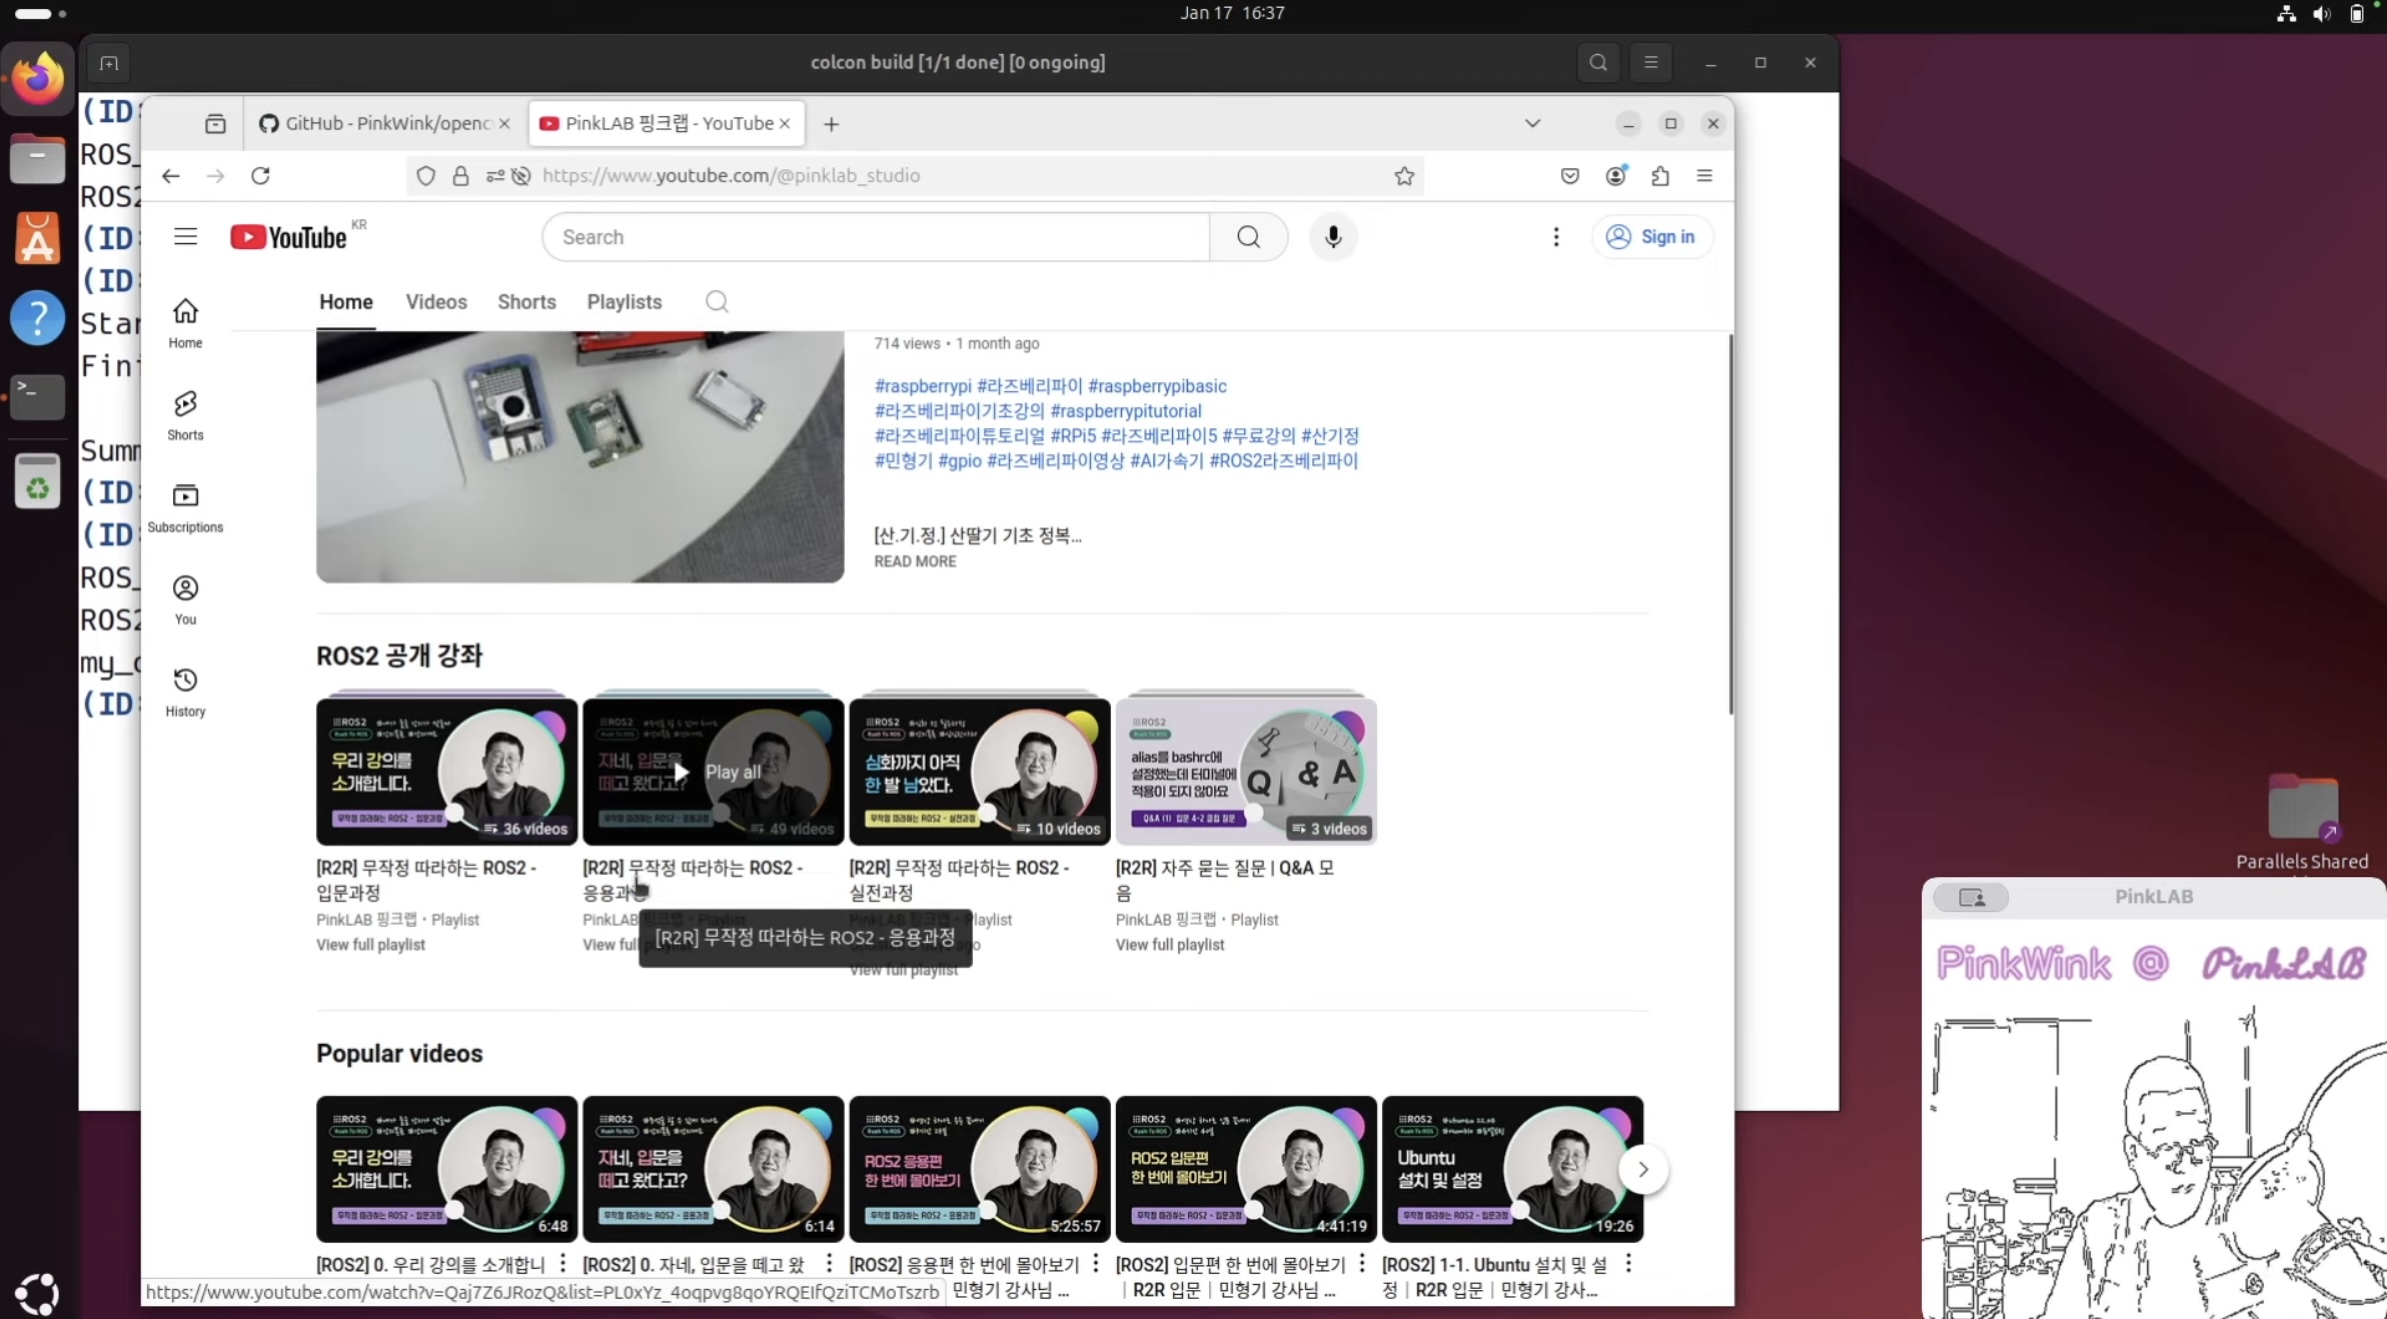Open the Q&A playlist thumbnail with 3 videos
This screenshot has width=2387, height=1319.
tap(1245, 771)
